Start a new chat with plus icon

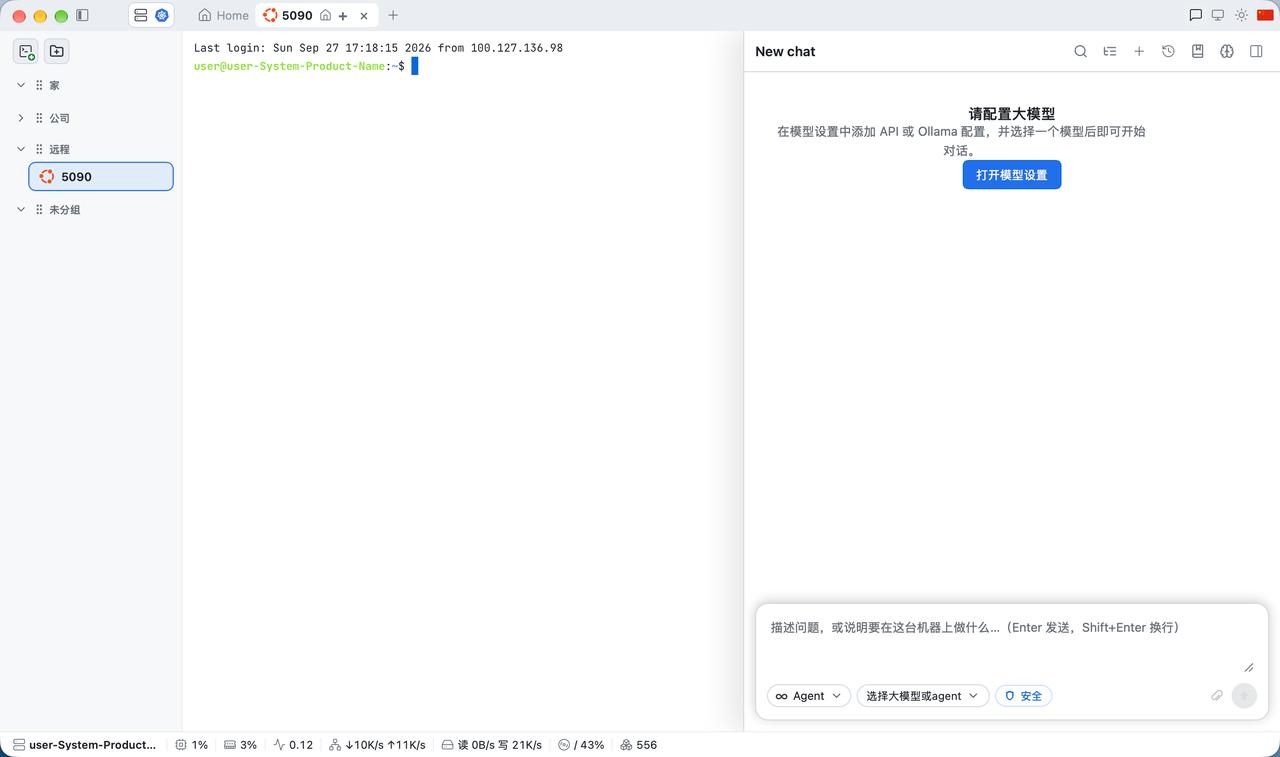pos(1139,51)
